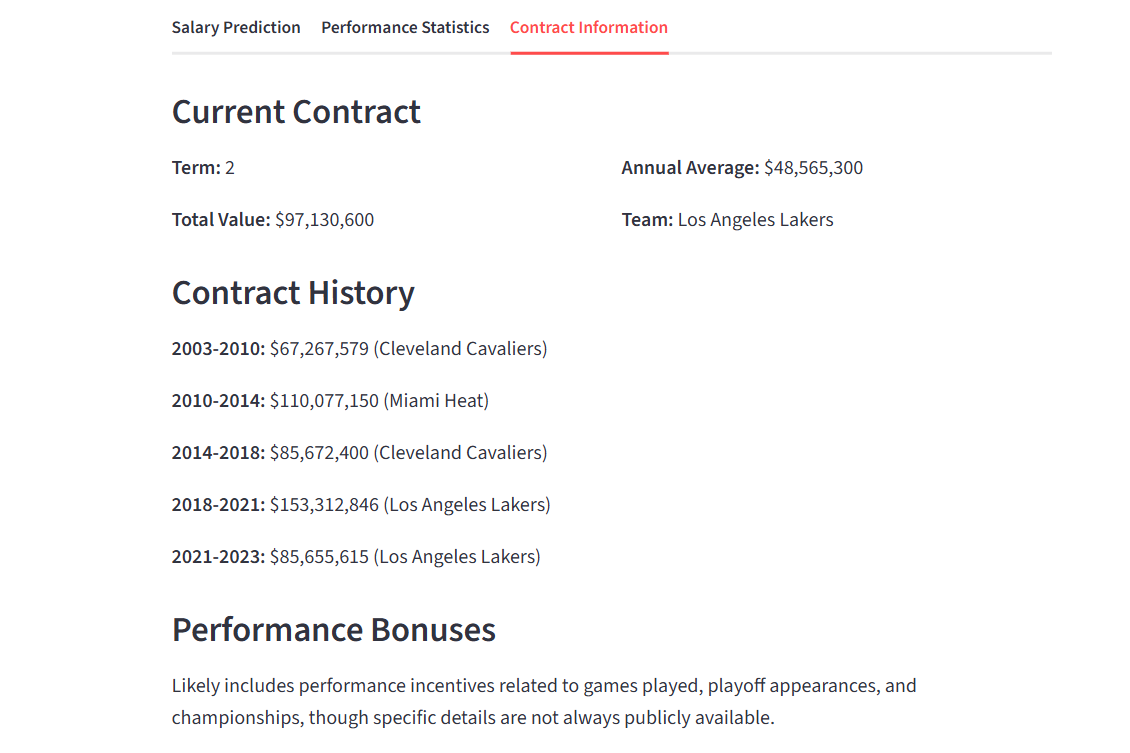Click the Current Contract heading
1130x753 pixels.
point(296,112)
